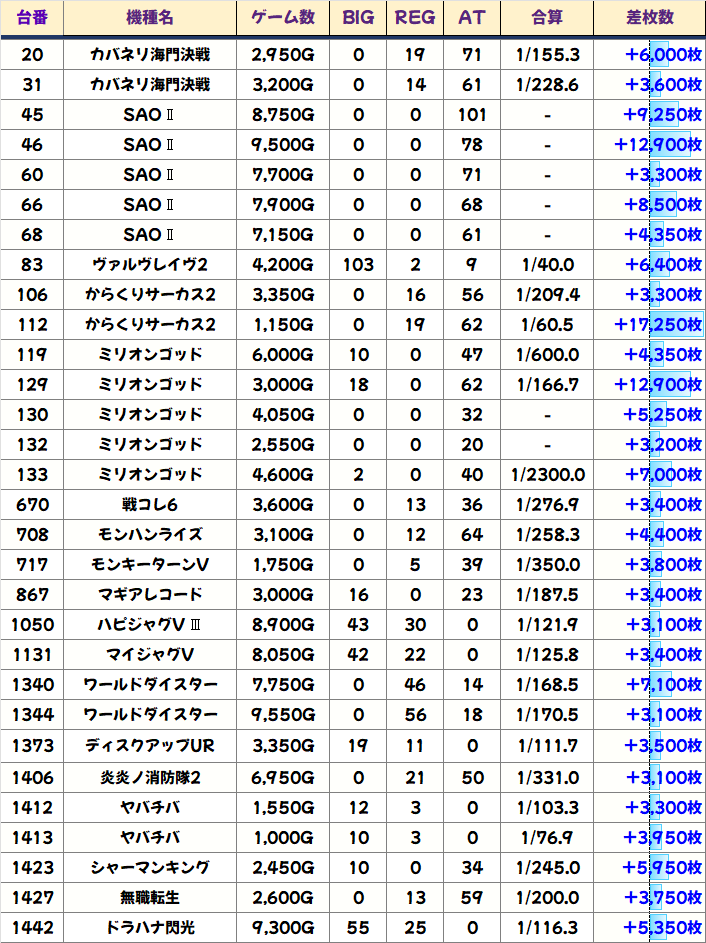Click the REG column header
The height and width of the screenshot is (943, 706).
415,18
